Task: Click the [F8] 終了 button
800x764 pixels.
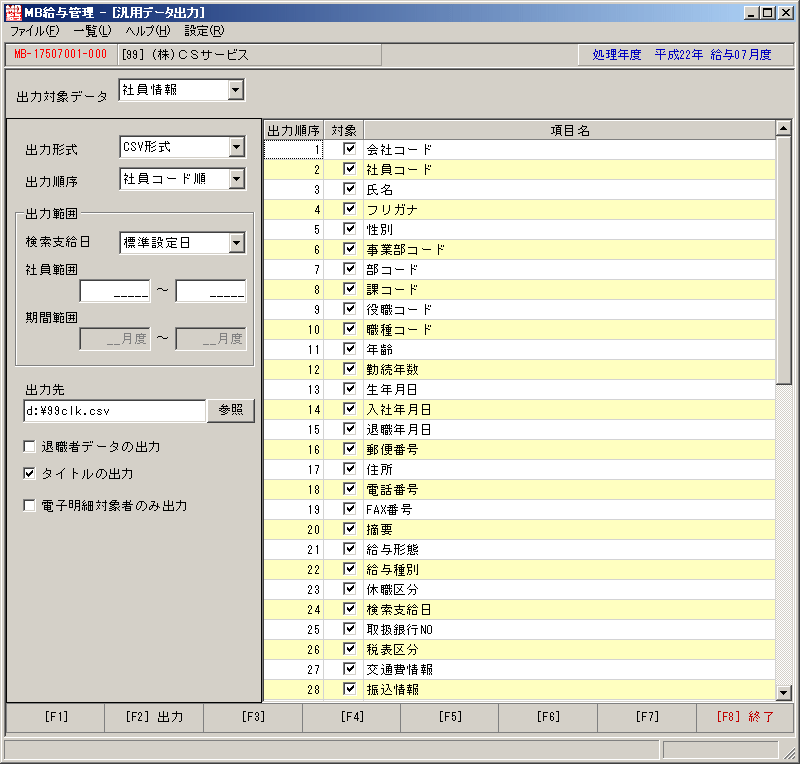Action: coord(745,717)
